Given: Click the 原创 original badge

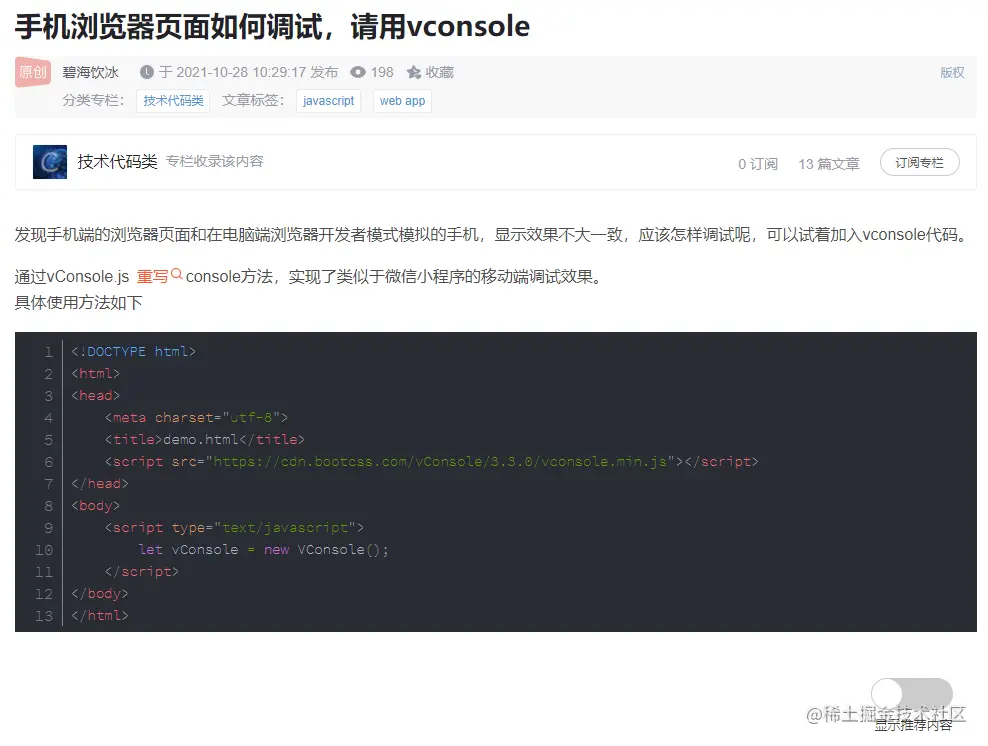Looking at the screenshot, I should pos(33,72).
